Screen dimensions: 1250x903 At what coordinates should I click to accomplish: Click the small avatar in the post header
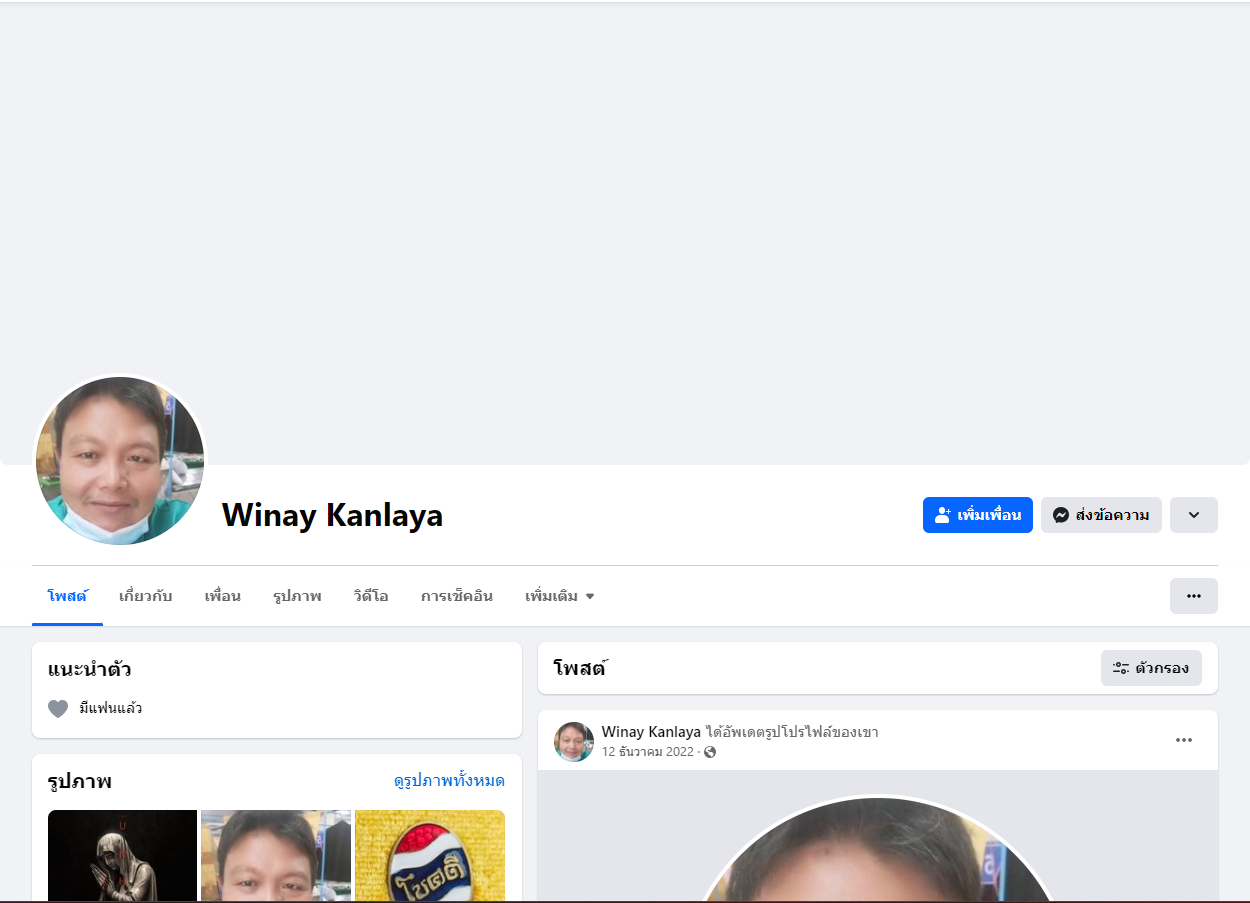(574, 742)
